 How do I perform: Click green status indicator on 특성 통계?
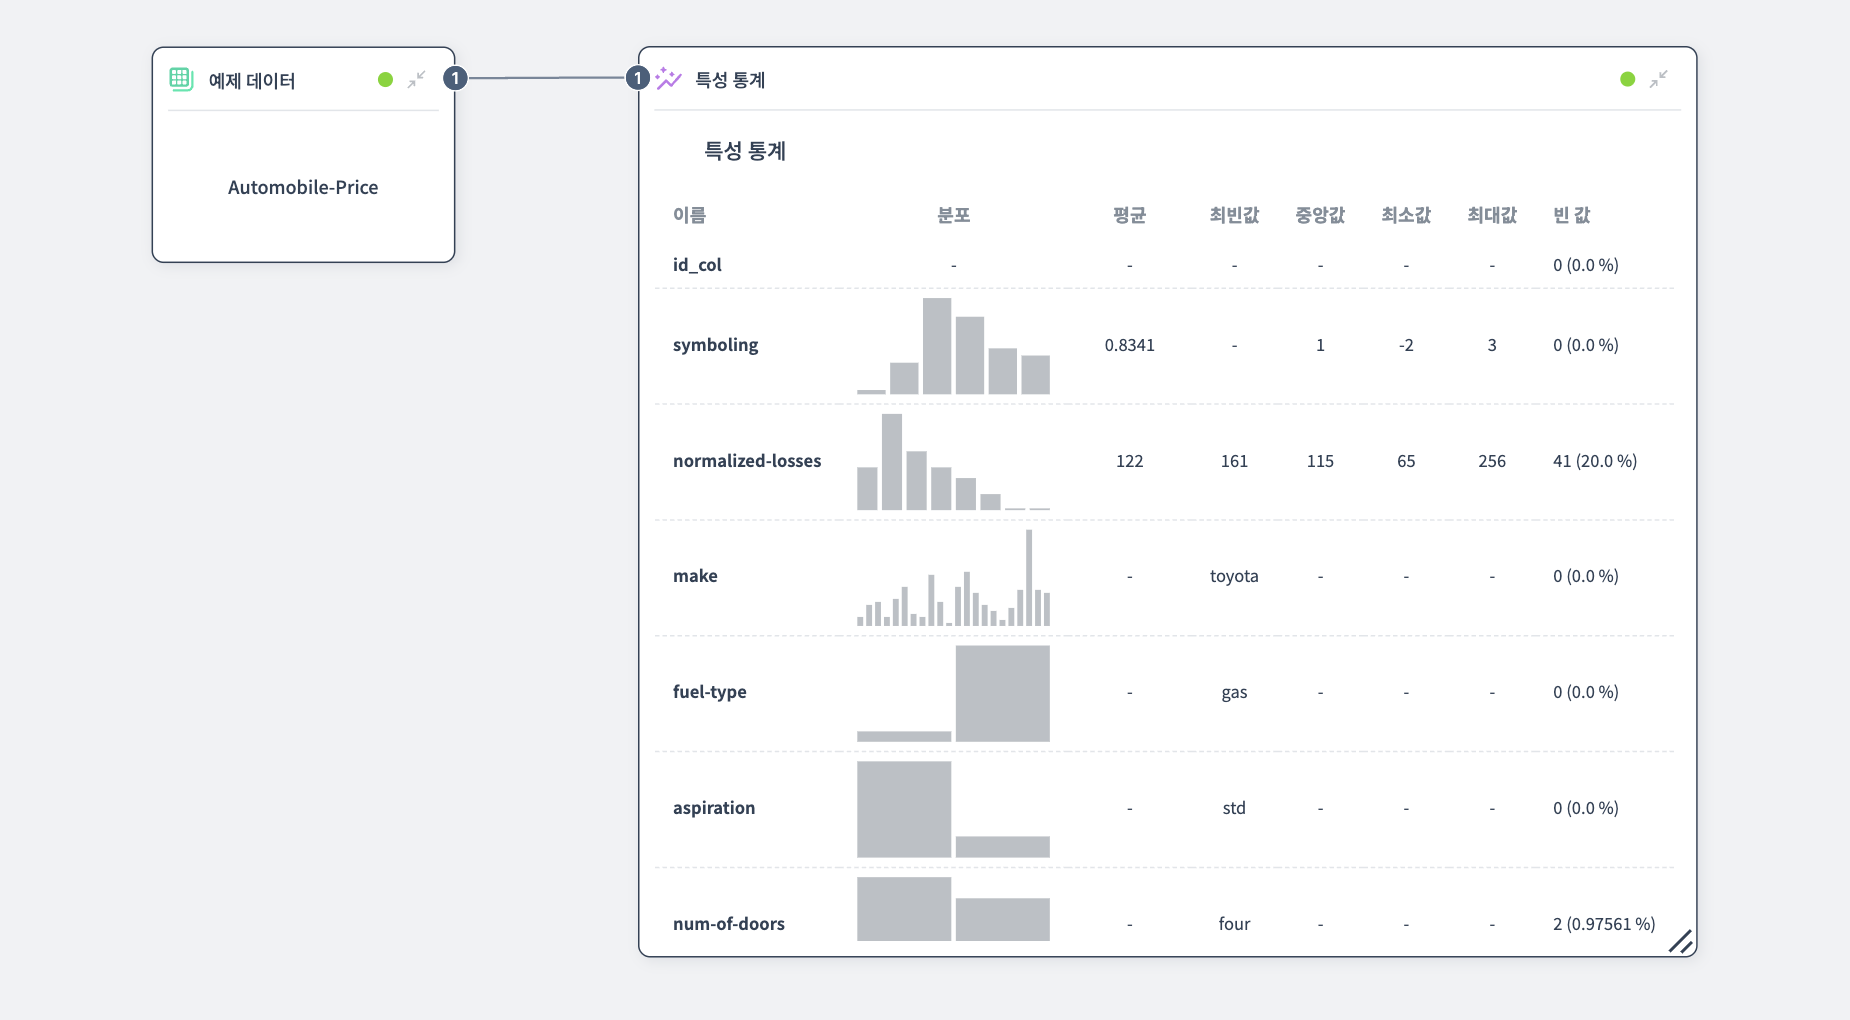(1628, 79)
